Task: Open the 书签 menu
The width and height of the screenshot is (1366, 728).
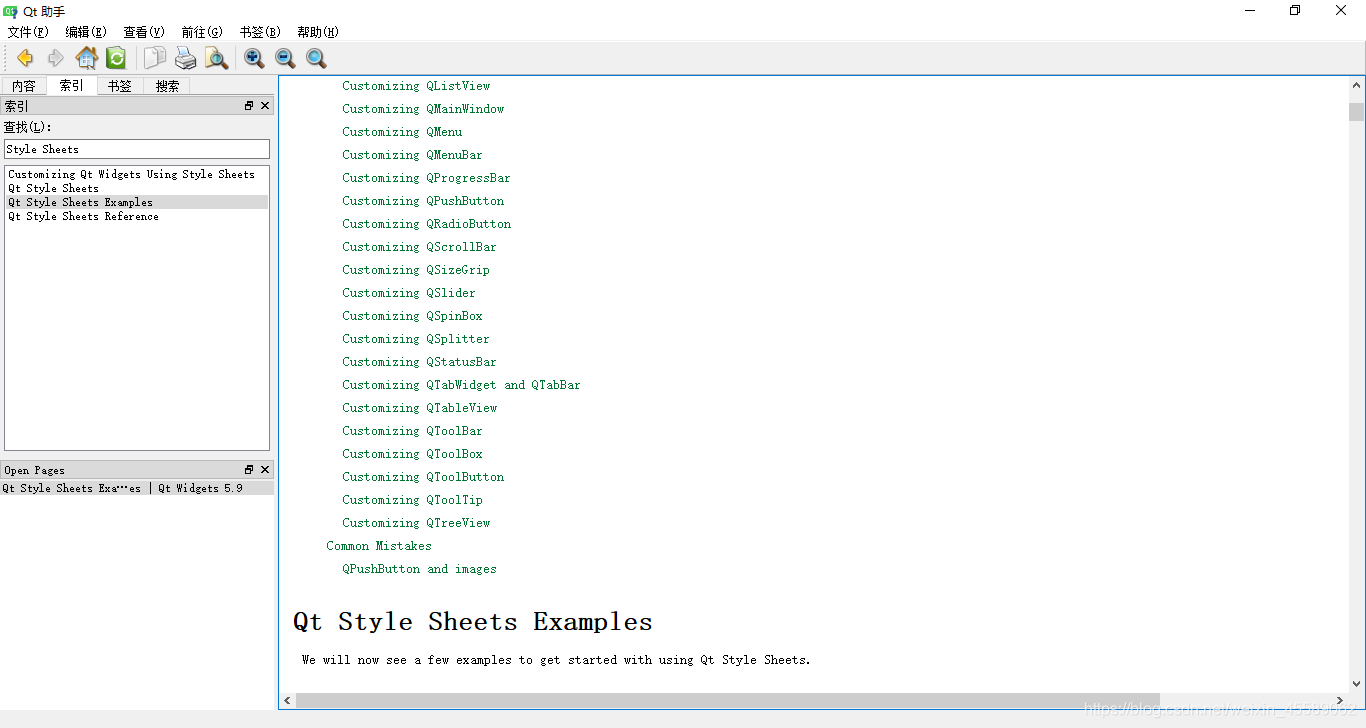Action: click(x=258, y=31)
